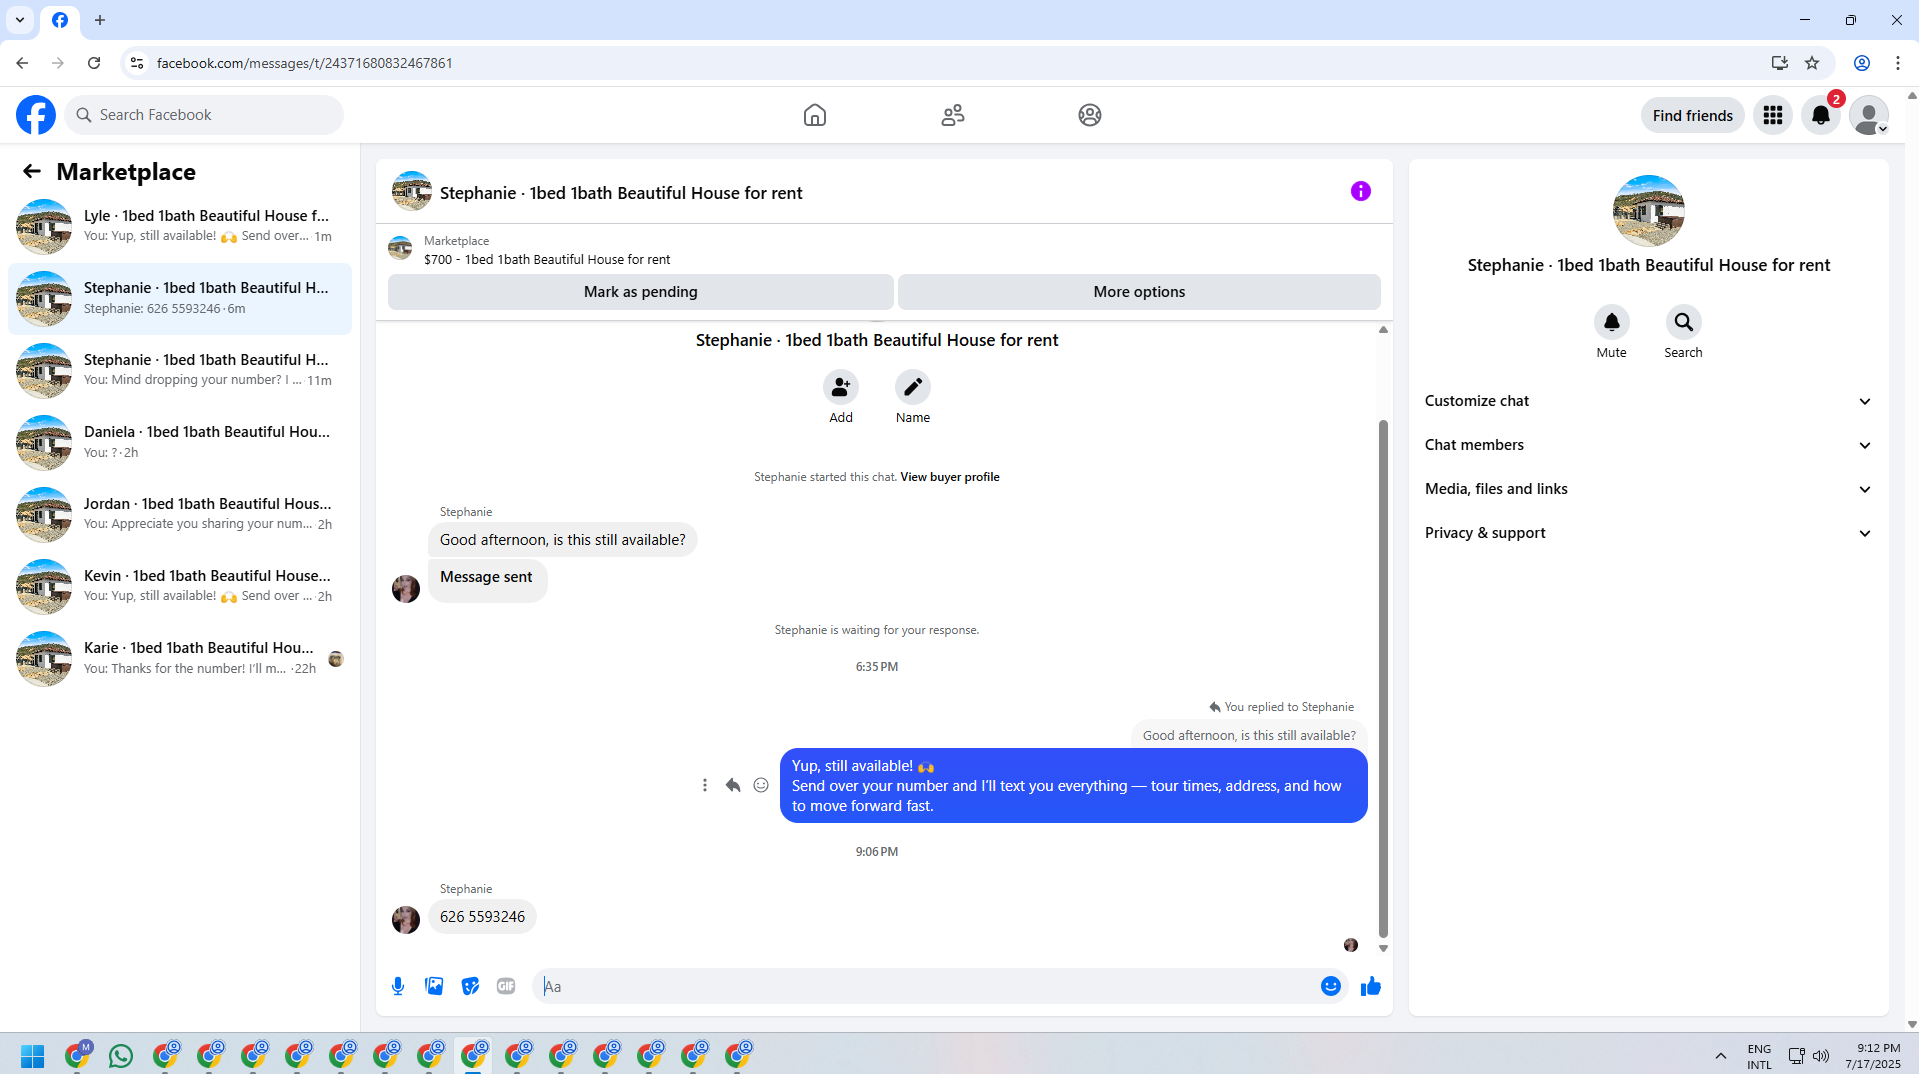Open the tab search dropdown arrow
This screenshot has width=1919, height=1074.
pyautogui.click(x=20, y=20)
